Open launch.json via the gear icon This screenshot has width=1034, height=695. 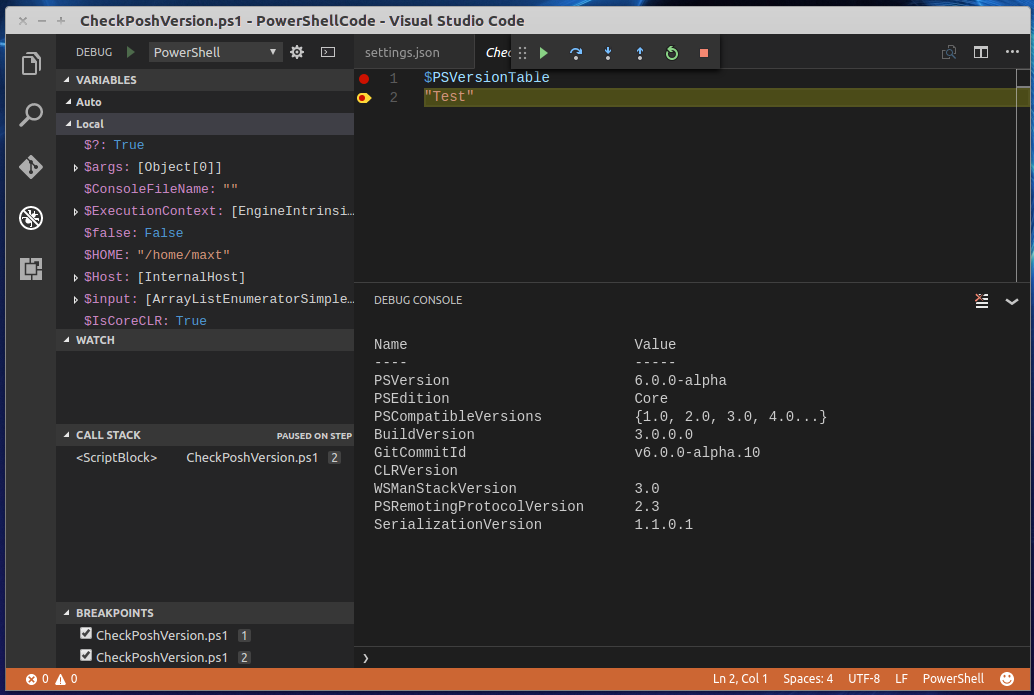pos(297,52)
